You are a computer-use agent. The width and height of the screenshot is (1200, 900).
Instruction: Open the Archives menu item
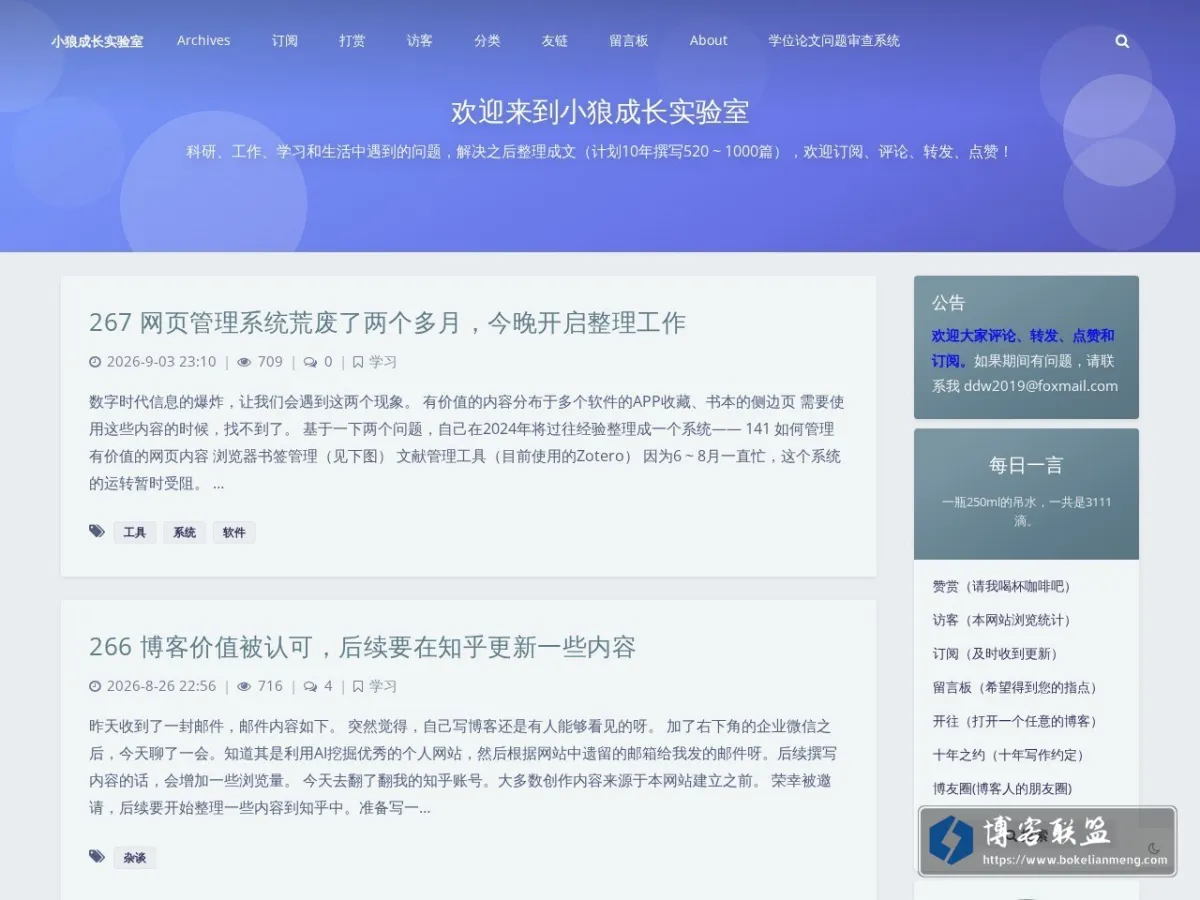coord(204,41)
